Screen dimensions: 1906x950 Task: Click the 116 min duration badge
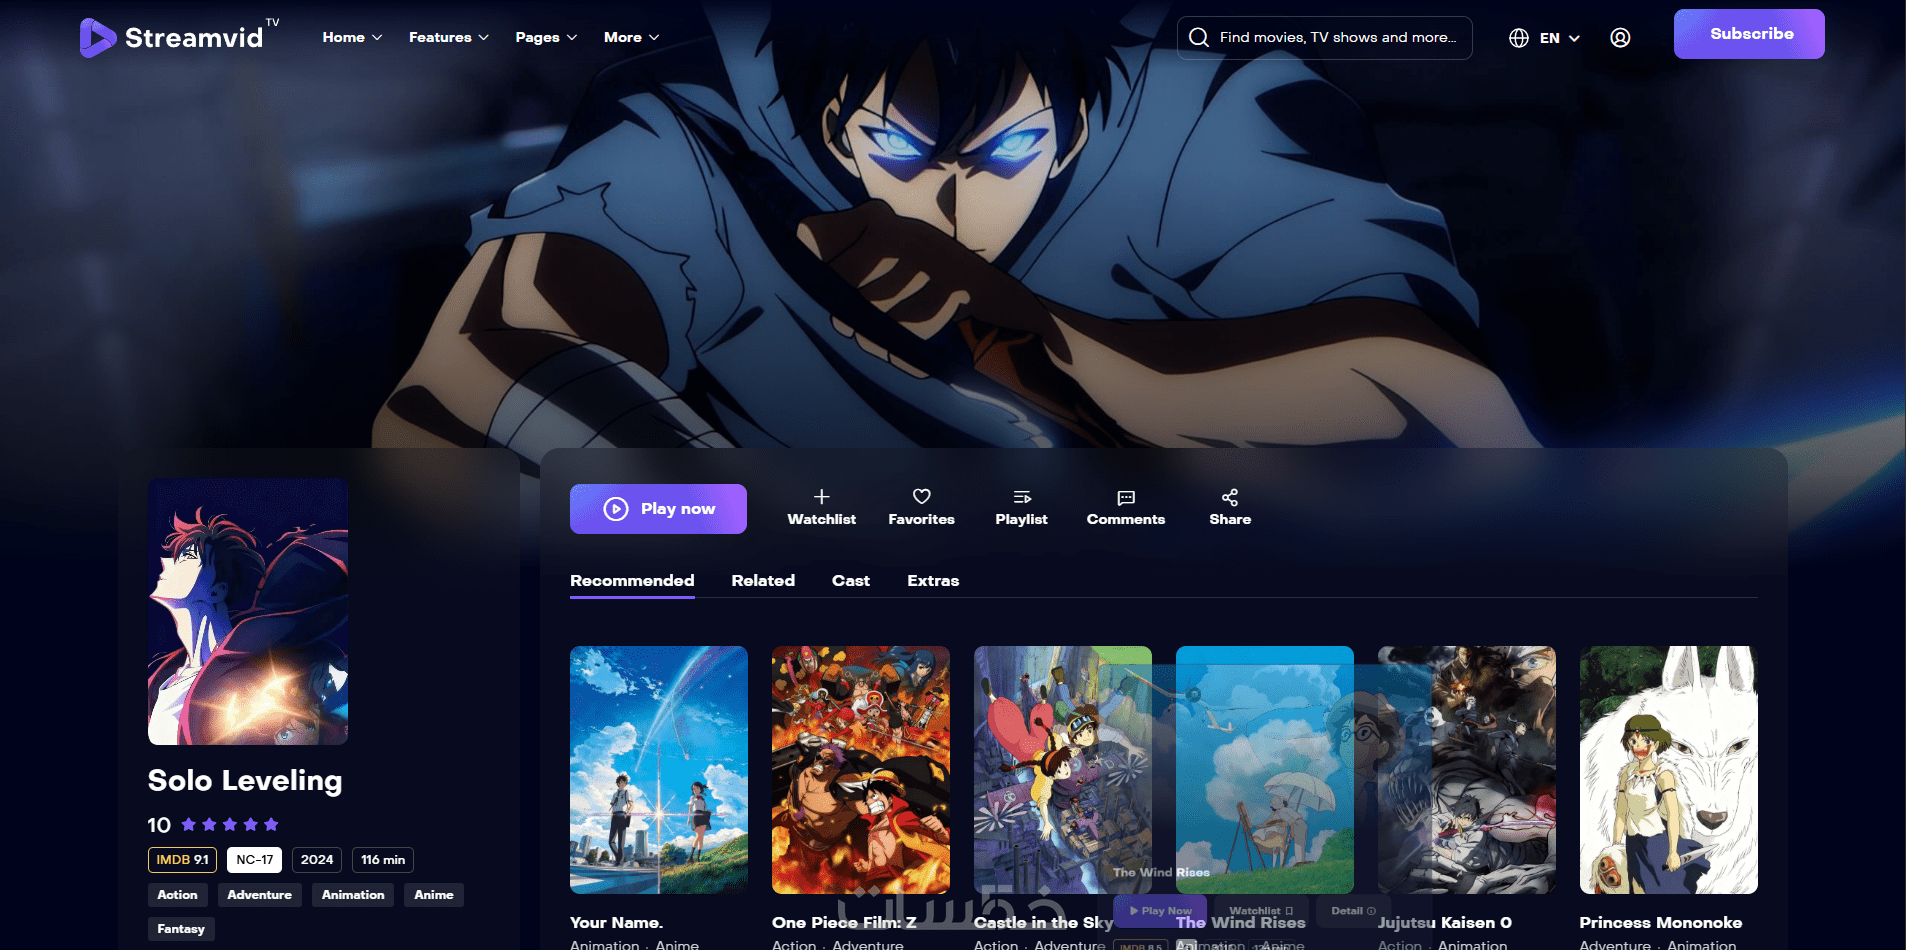(383, 860)
